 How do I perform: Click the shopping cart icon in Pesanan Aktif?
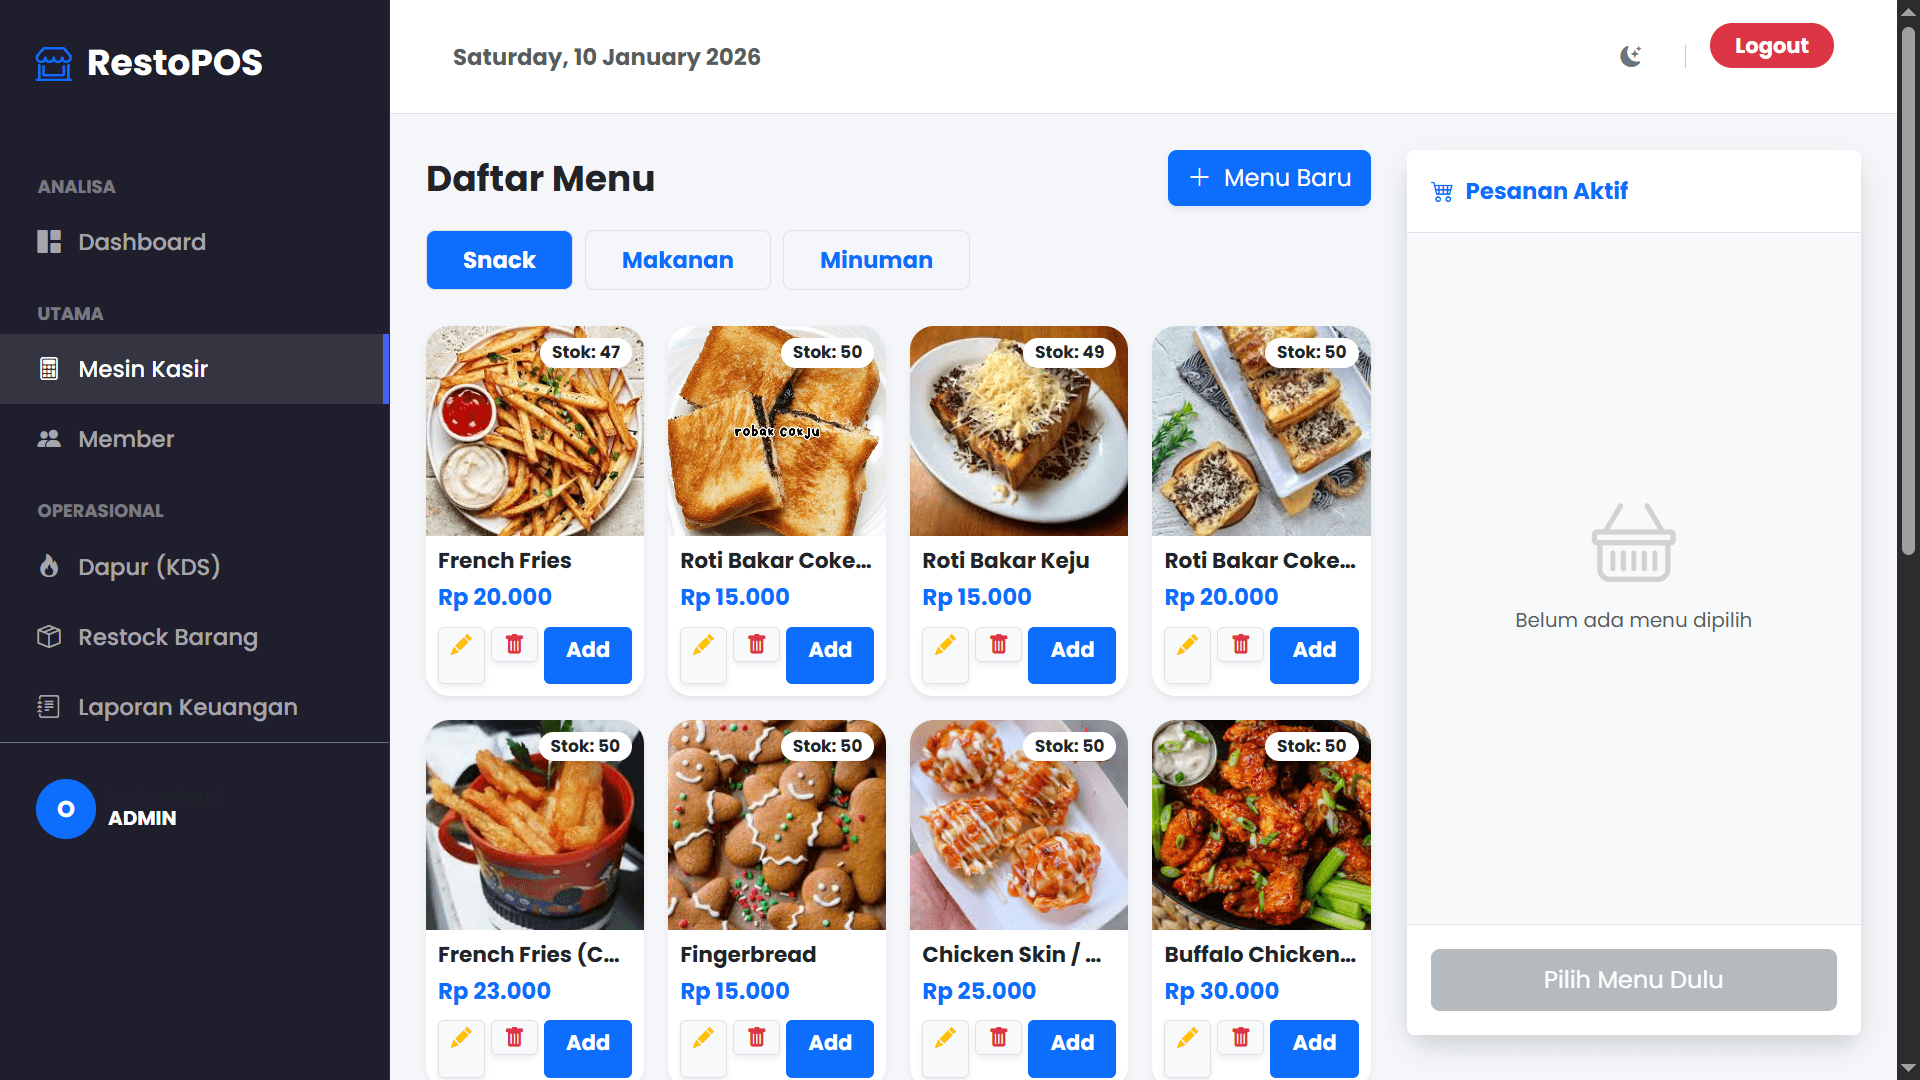pyautogui.click(x=1441, y=192)
